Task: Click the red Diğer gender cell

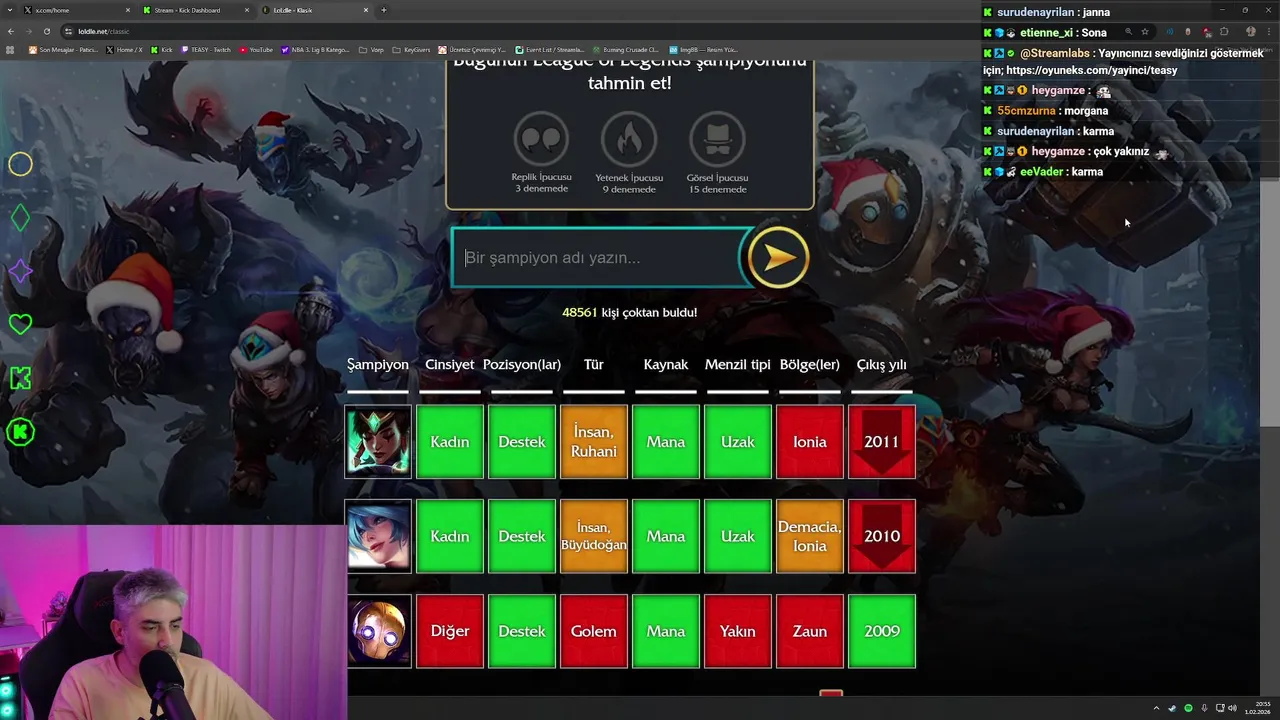Action: 449,631
